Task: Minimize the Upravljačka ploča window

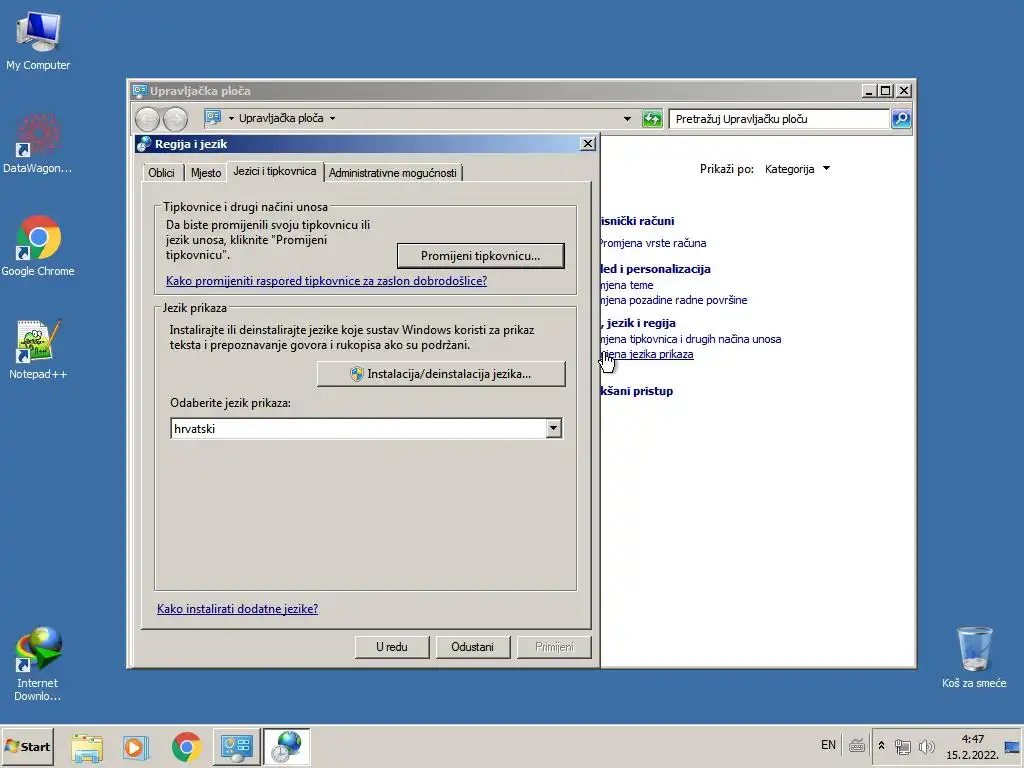Action: [869, 91]
